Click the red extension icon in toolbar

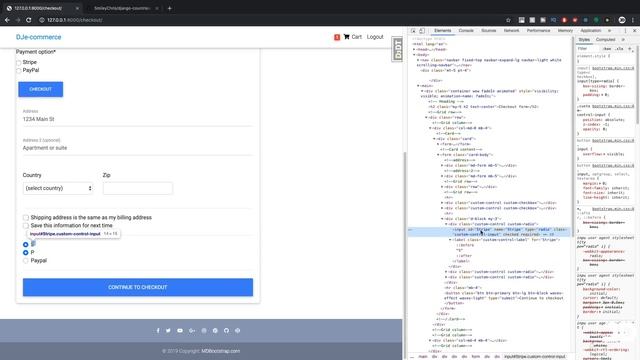tap(564, 20)
